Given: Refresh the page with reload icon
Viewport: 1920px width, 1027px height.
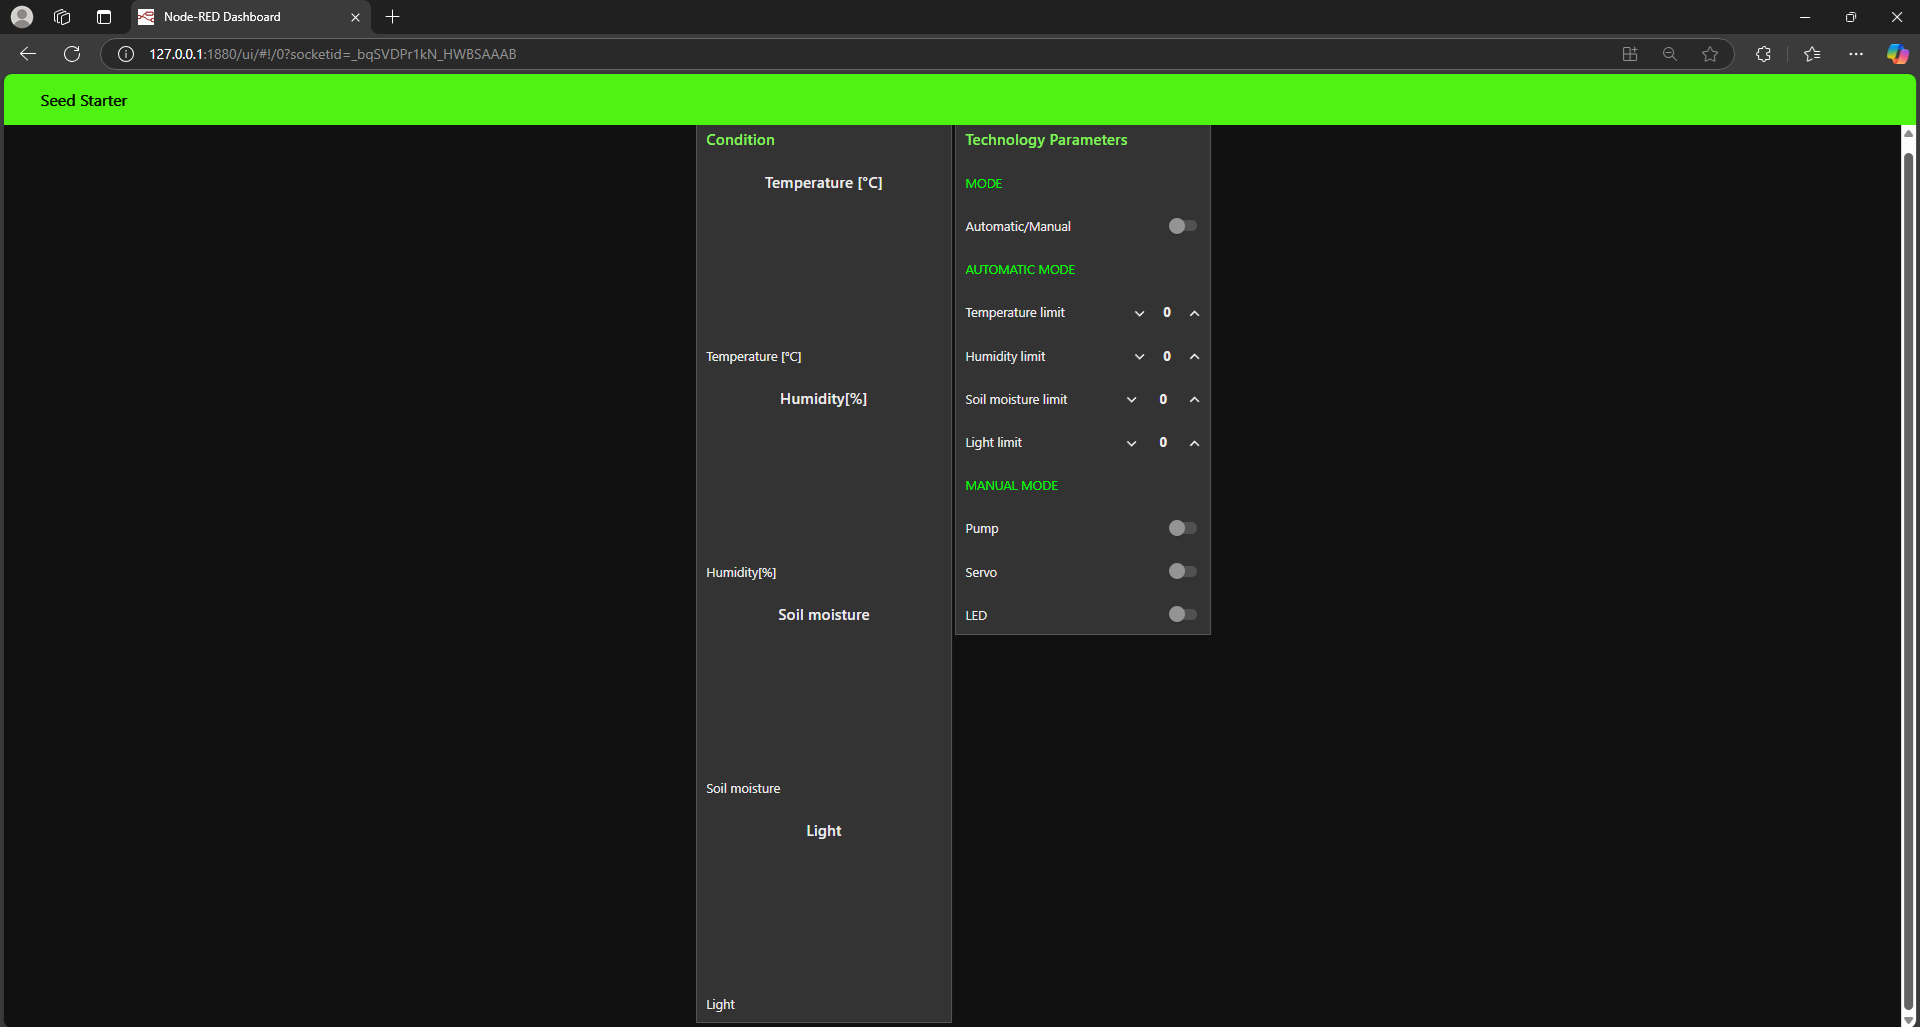Looking at the screenshot, I should 72,54.
